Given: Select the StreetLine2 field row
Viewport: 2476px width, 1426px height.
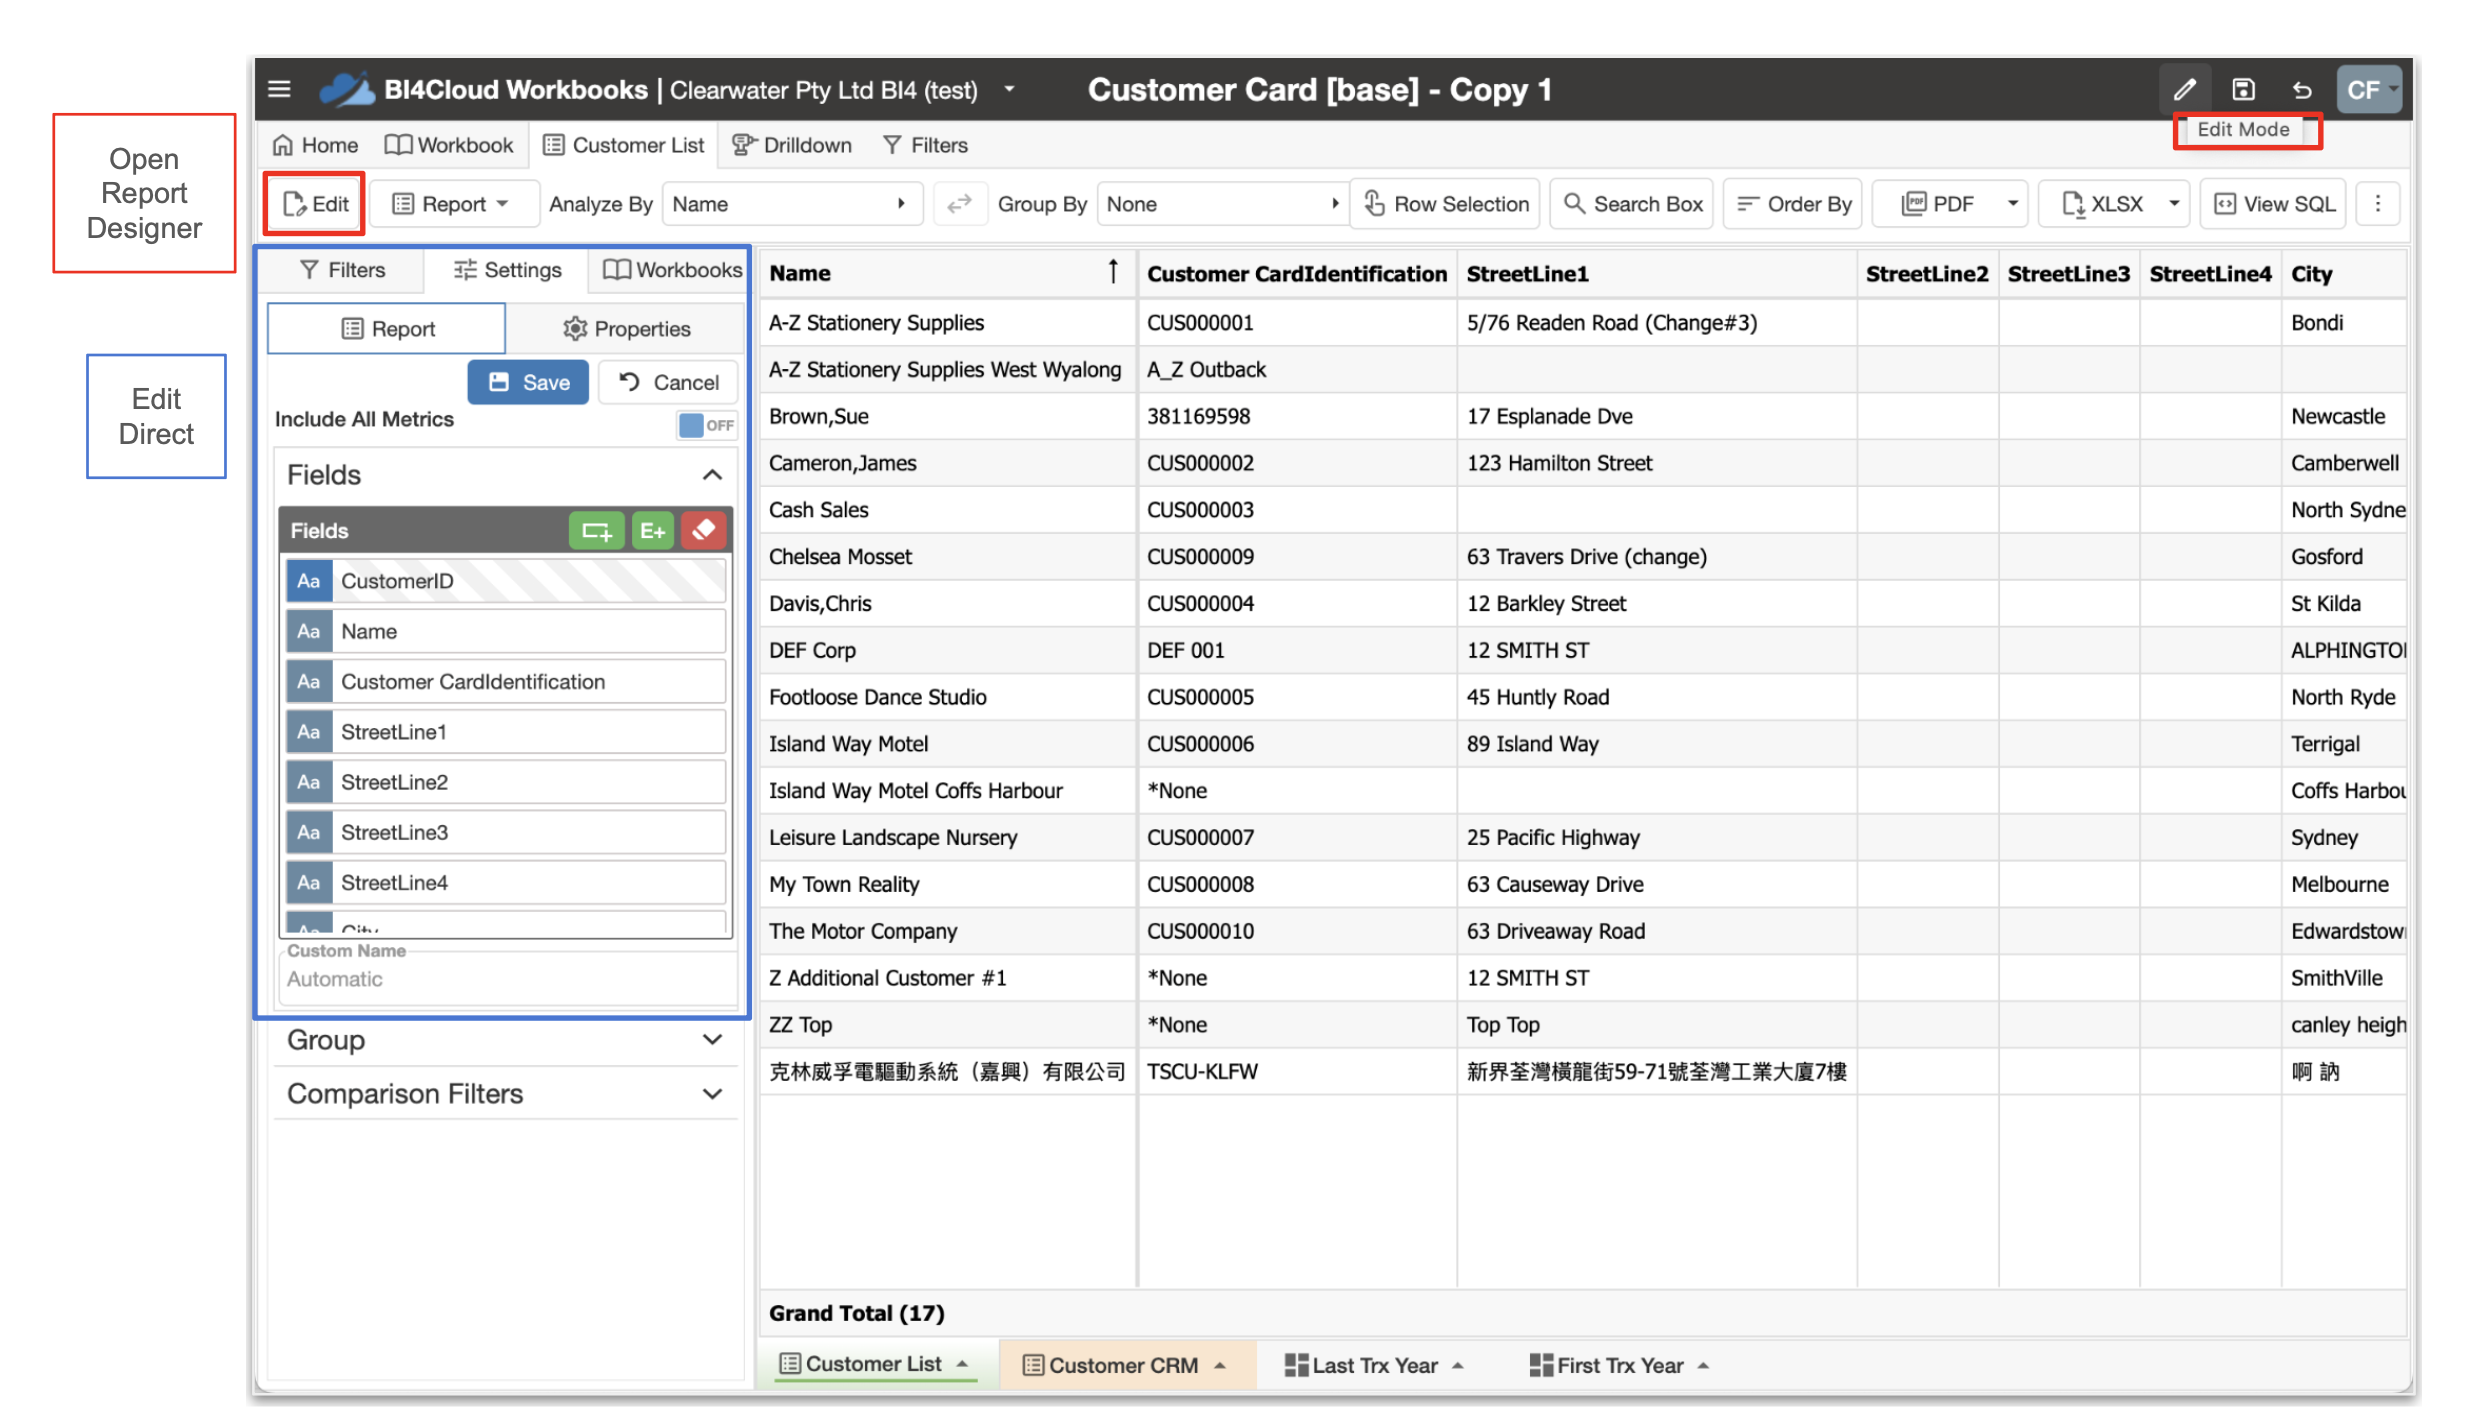Looking at the screenshot, I should click(506, 782).
